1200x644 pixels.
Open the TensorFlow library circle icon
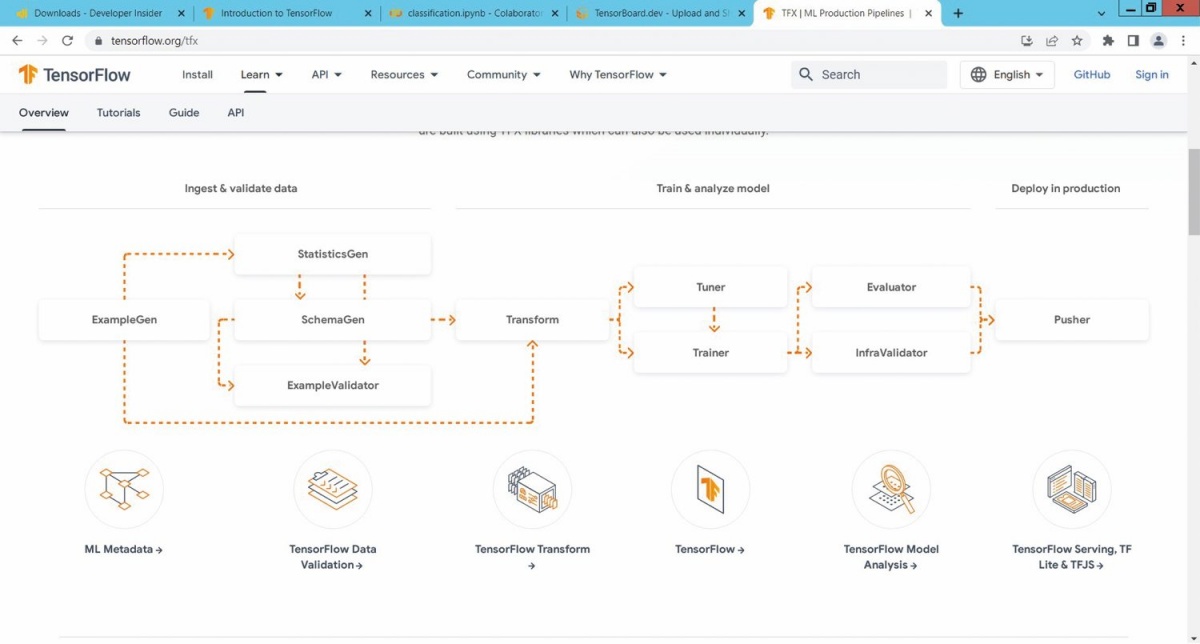(710, 489)
